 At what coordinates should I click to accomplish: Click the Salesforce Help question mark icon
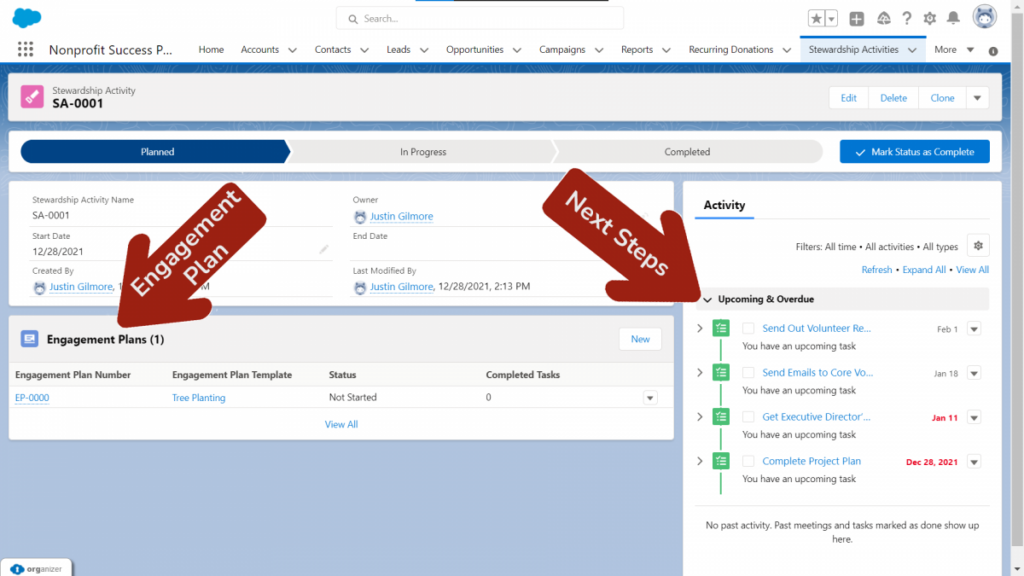click(x=906, y=17)
